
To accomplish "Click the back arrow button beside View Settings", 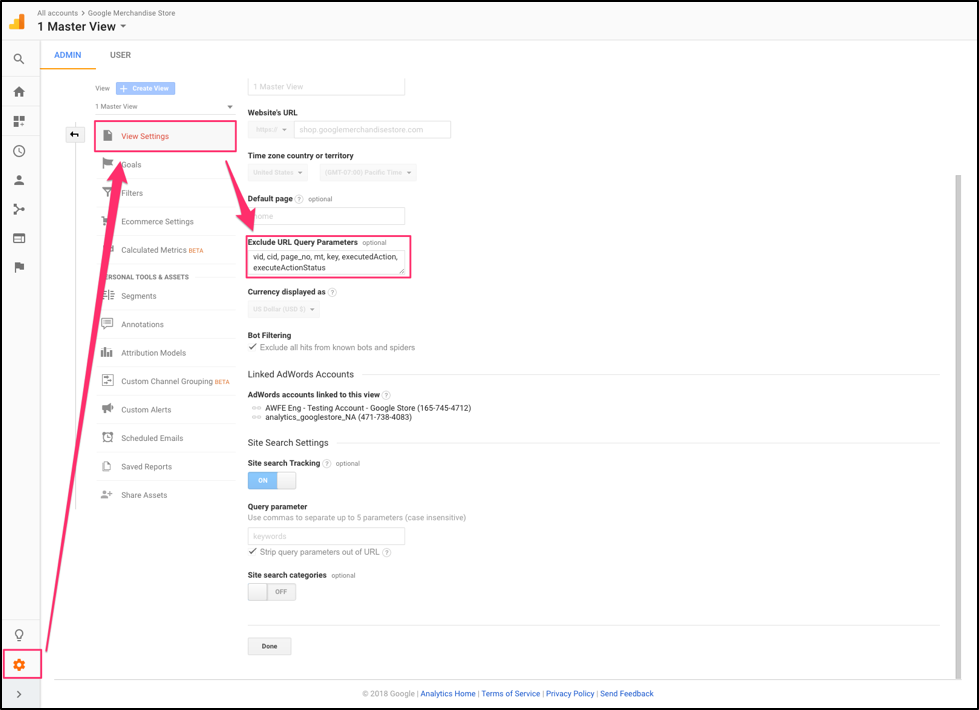I will (x=75, y=134).
